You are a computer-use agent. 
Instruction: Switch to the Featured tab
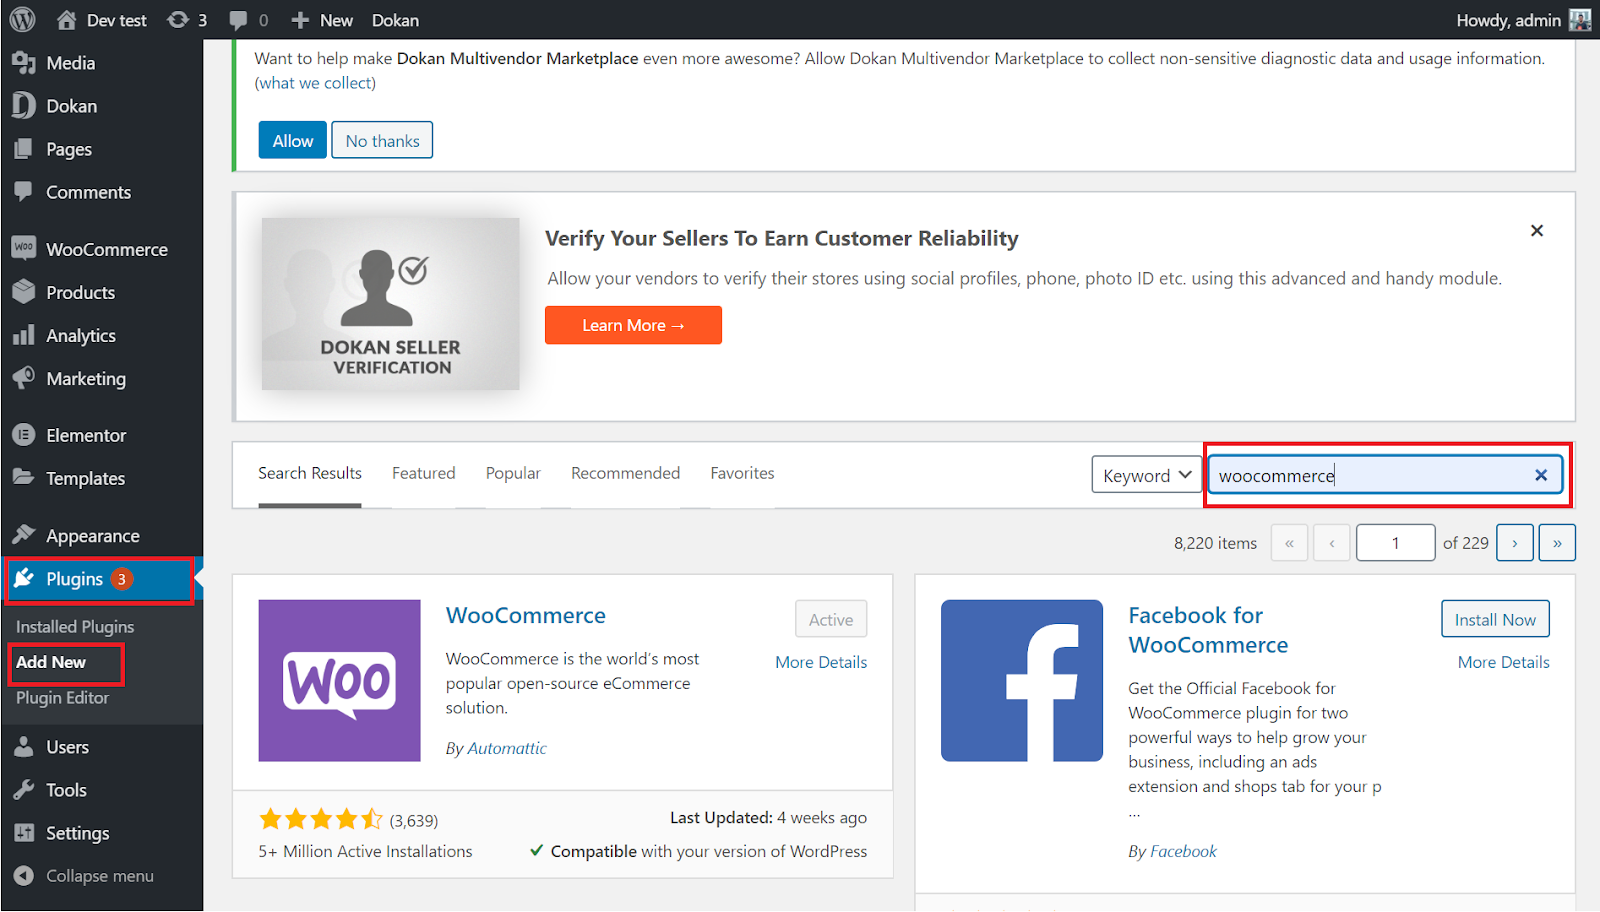tap(424, 473)
